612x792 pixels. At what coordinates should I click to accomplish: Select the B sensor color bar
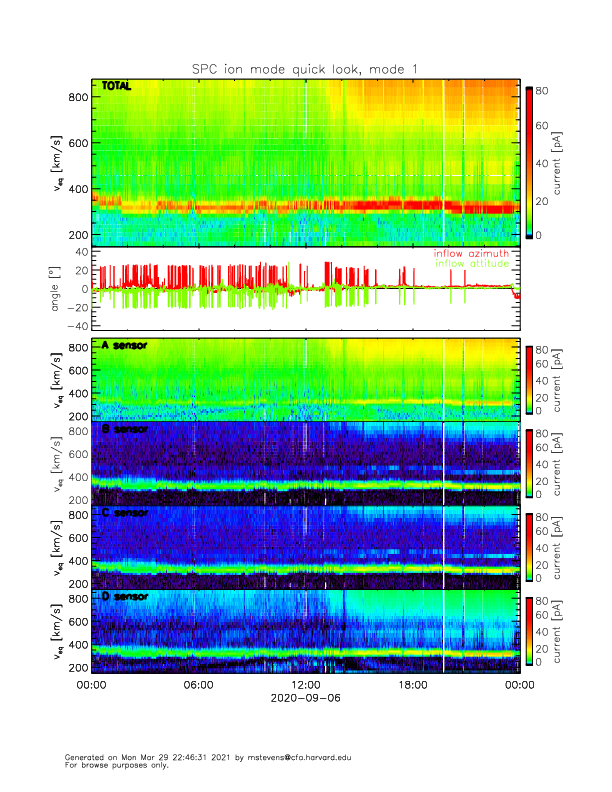pyautogui.click(x=530, y=464)
